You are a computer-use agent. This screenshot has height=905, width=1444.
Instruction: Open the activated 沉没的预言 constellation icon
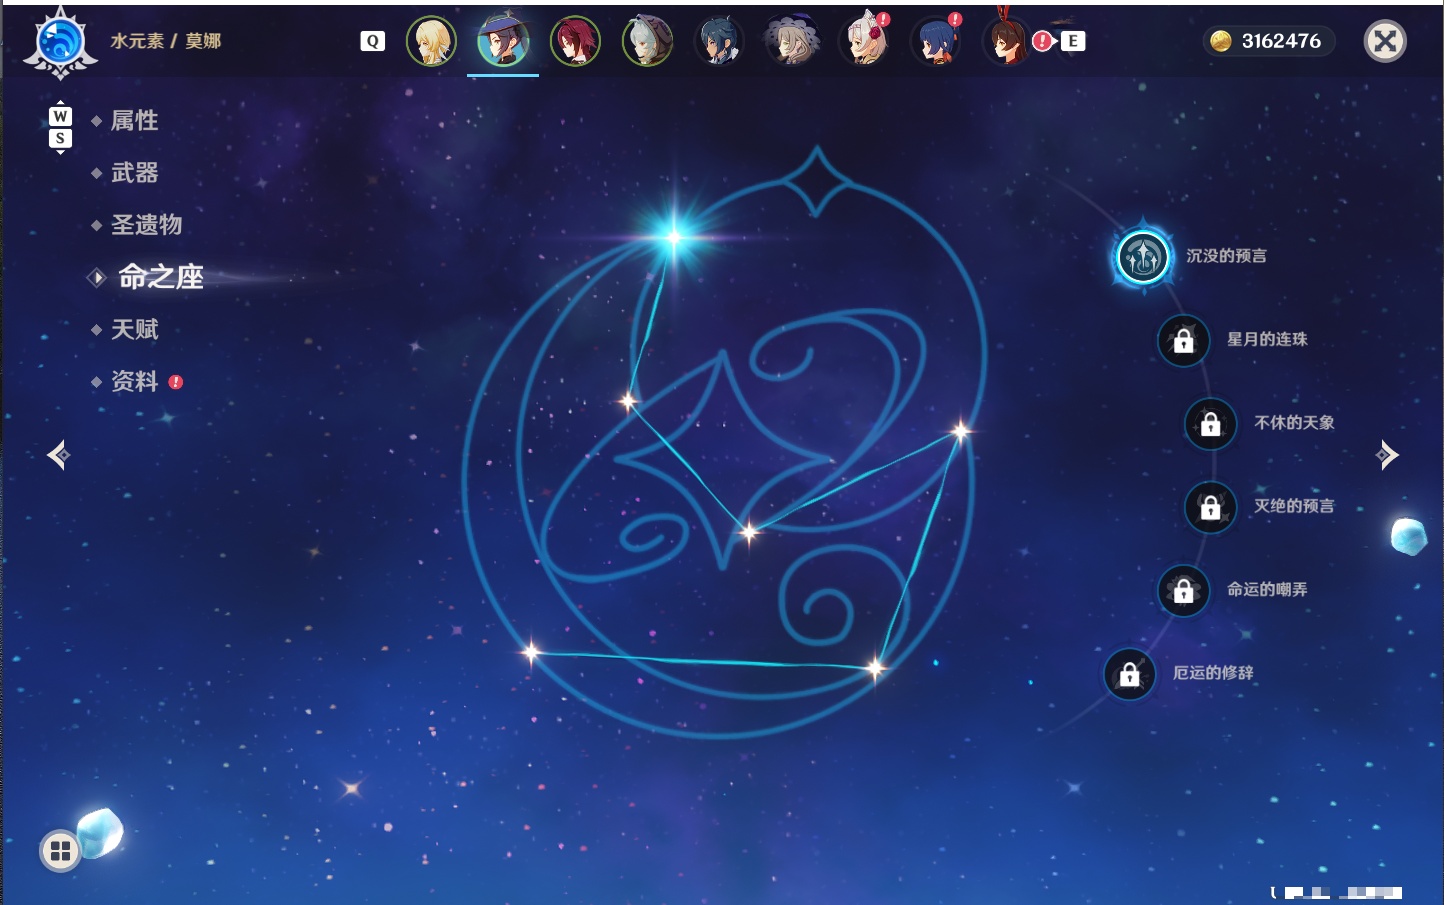[1143, 257]
